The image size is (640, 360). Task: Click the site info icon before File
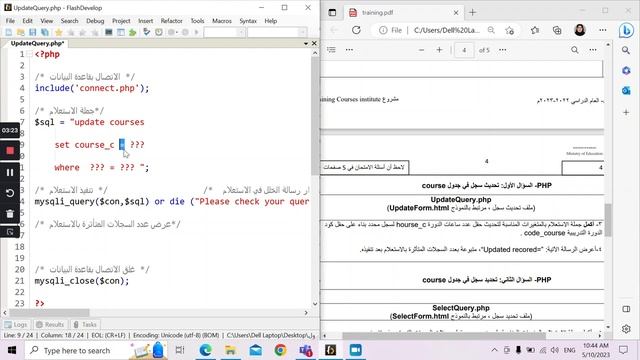[383, 30]
